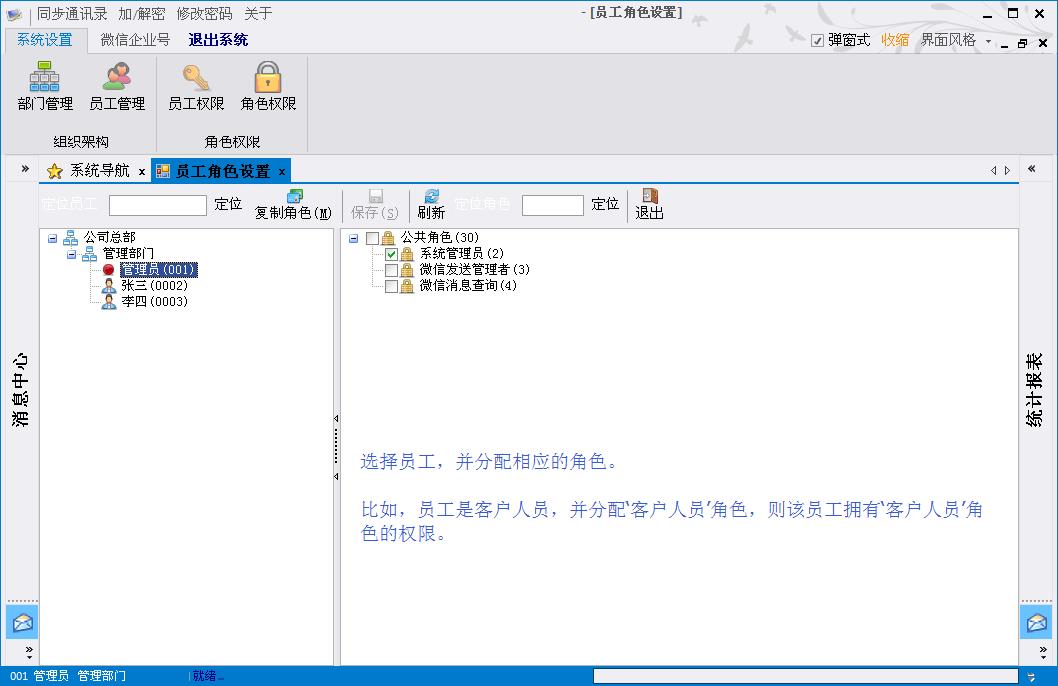Check the 微信发送管理者 role checkbox
1058x686 pixels.
pos(392,270)
